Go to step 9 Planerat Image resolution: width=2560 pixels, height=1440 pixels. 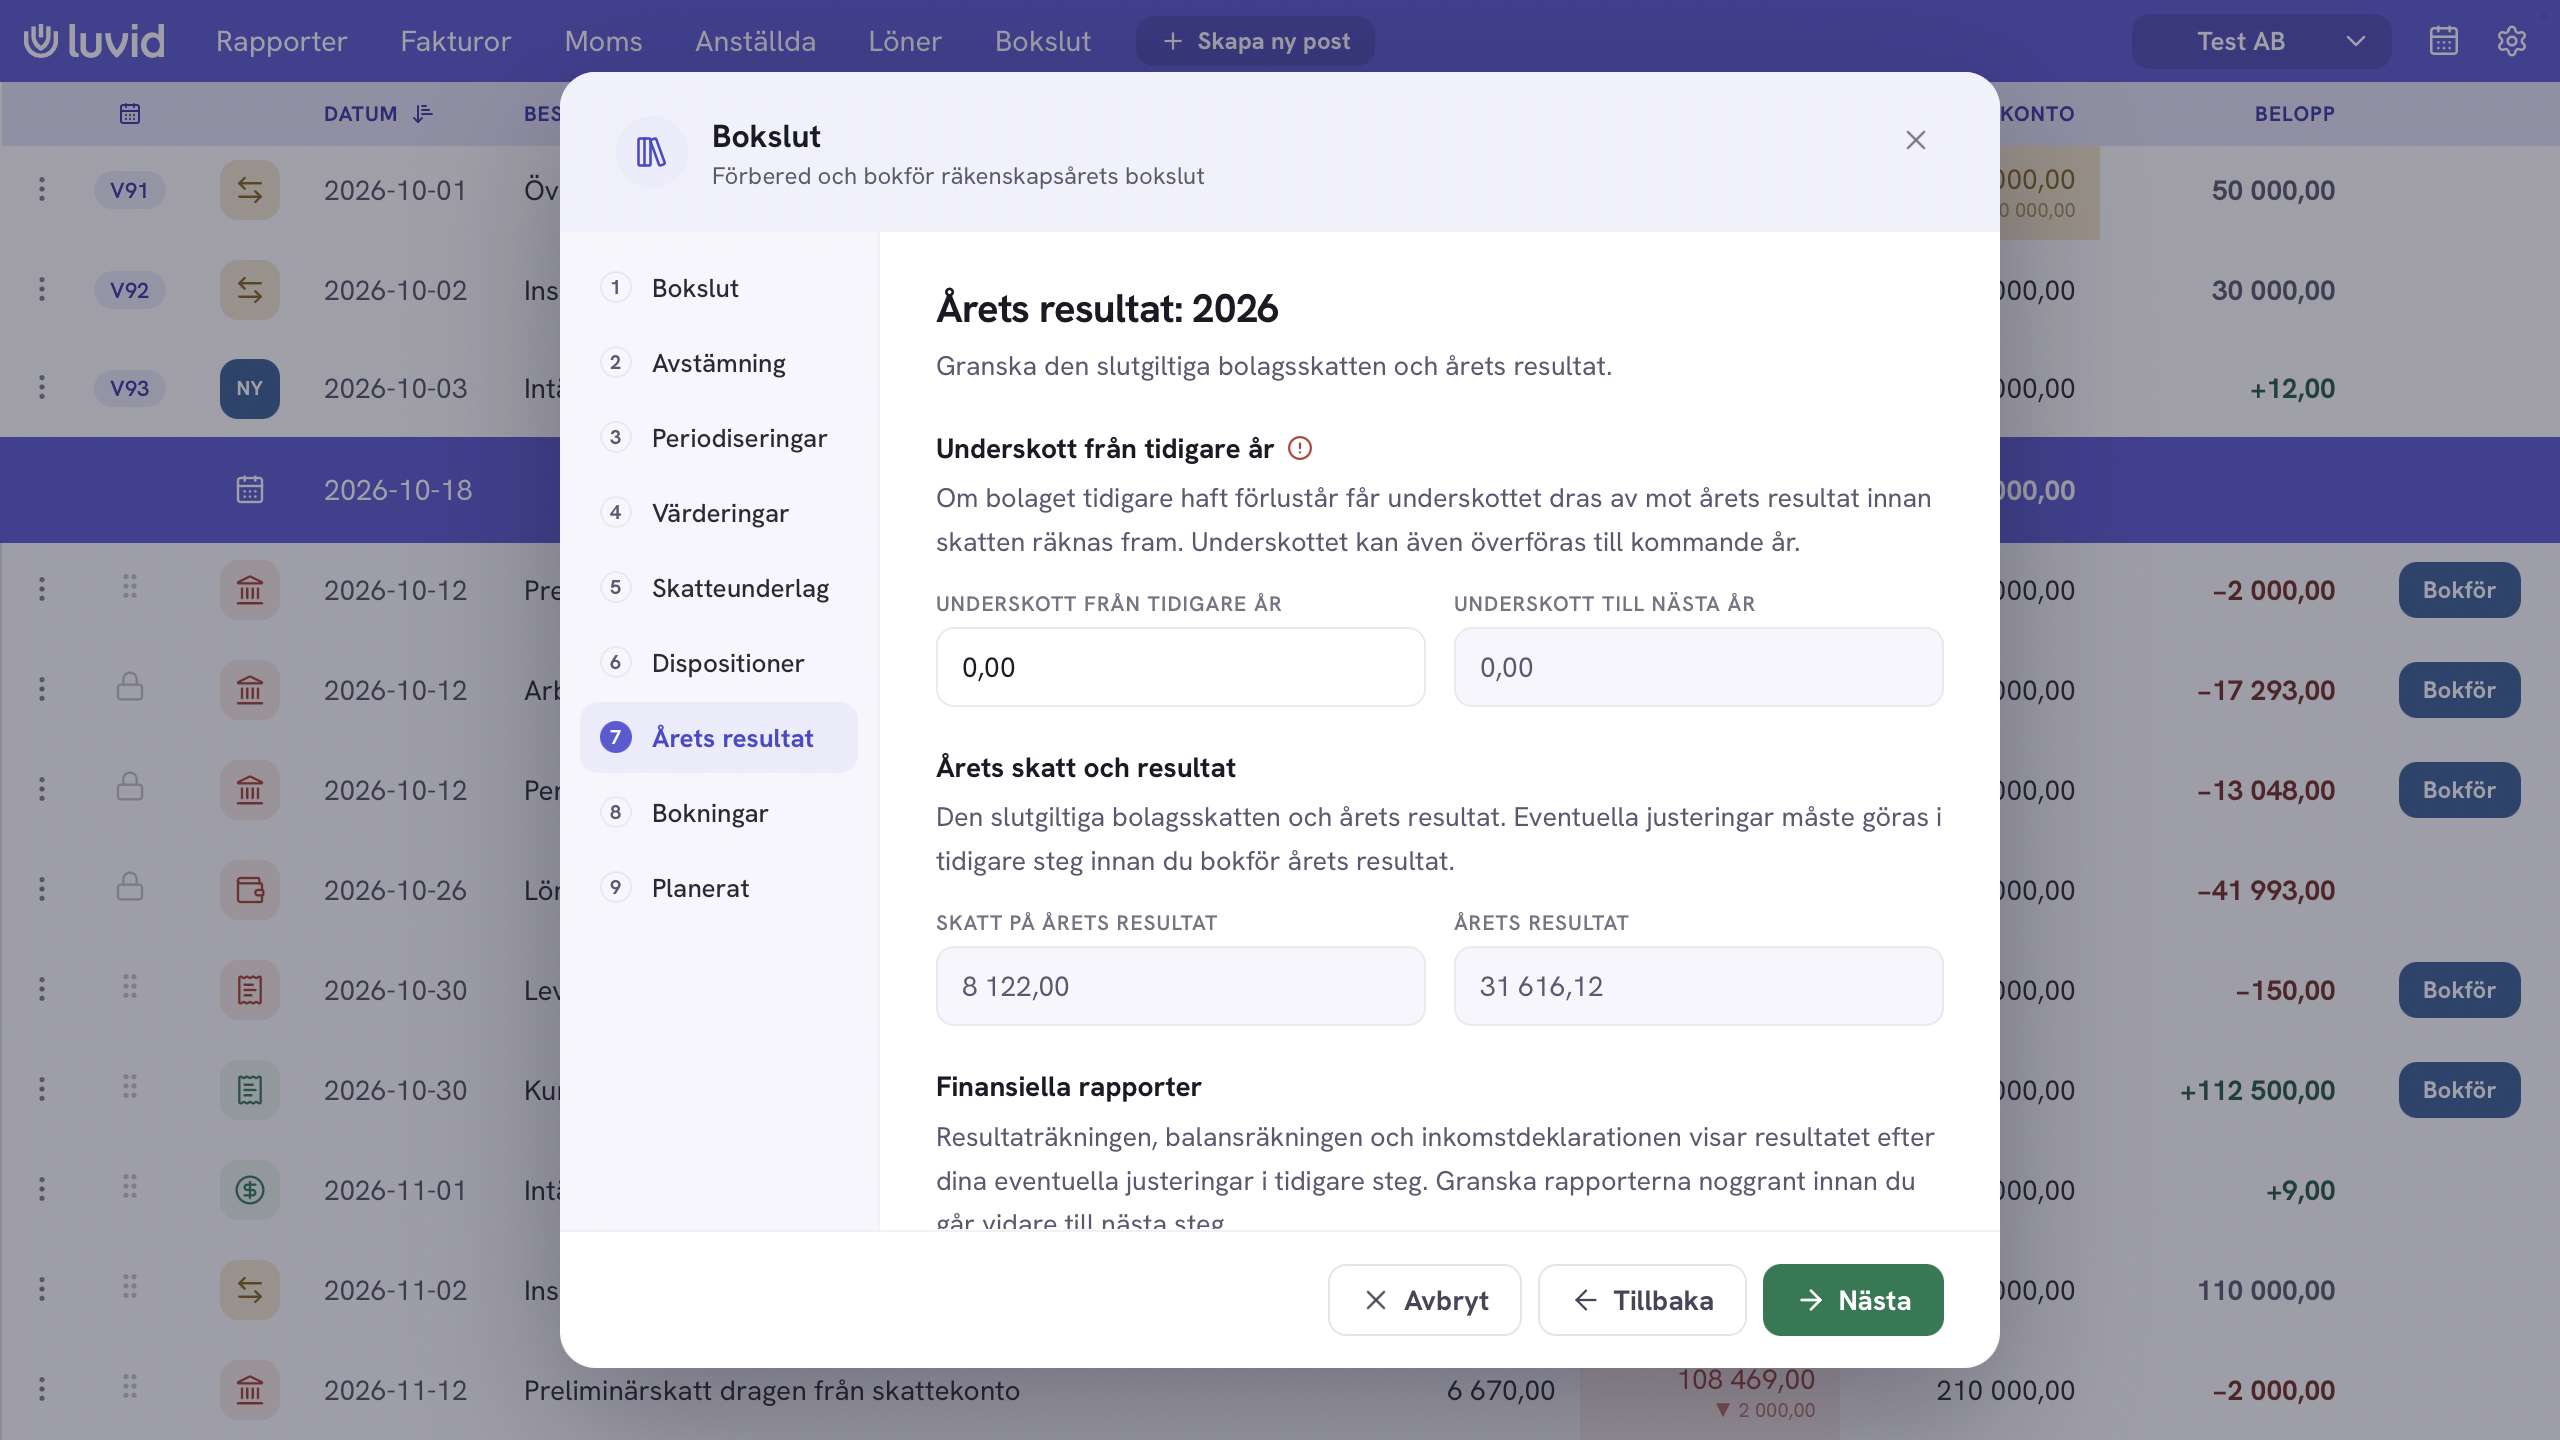click(x=718, y=888)
